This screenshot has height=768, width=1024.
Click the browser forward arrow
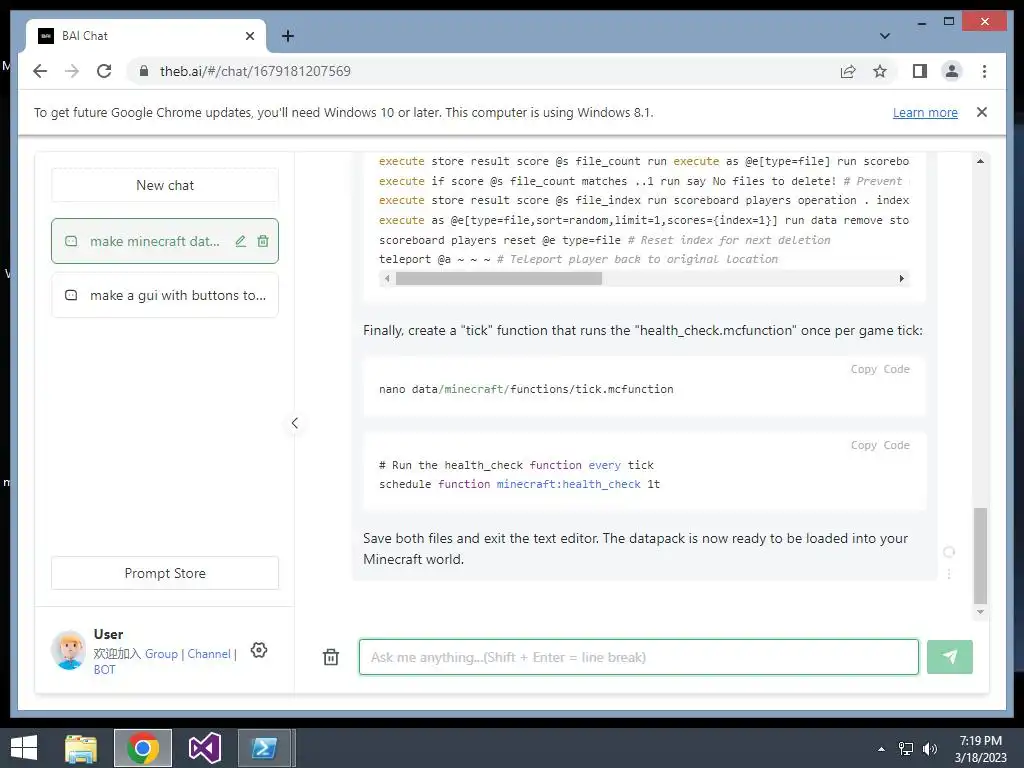(x=72, y=71)
